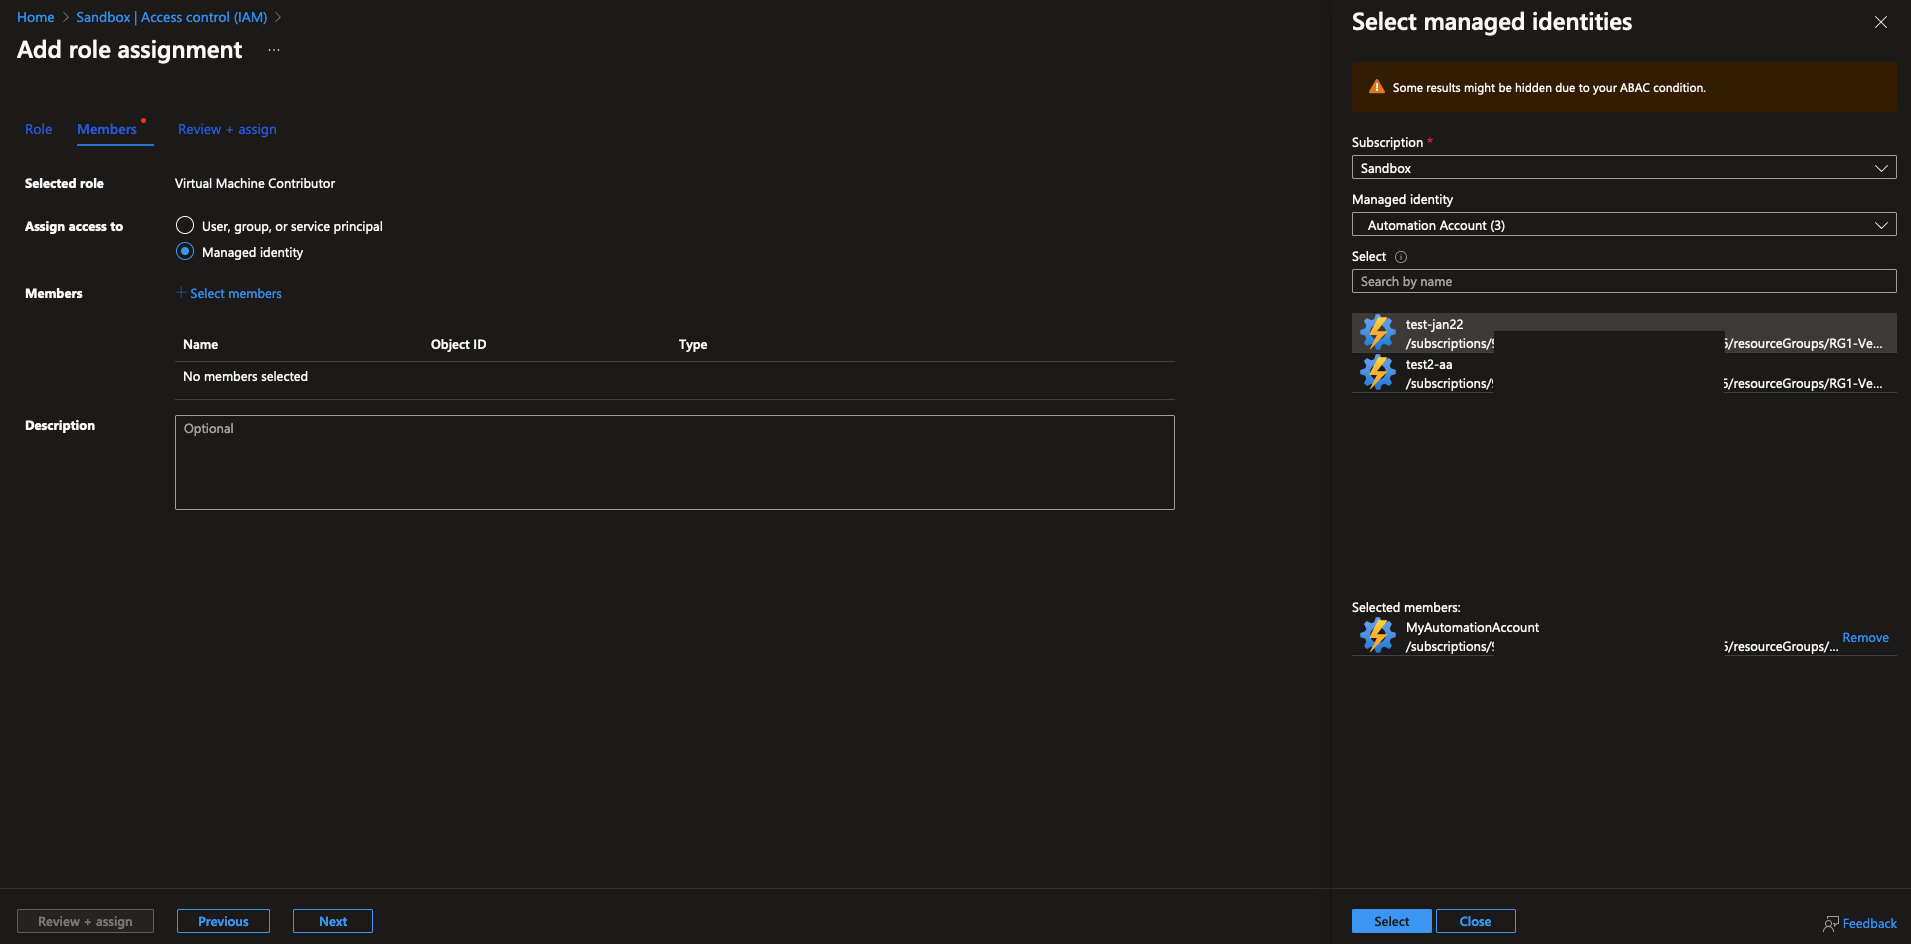Screen dimensions: 1911x944
Task: Go to Home in breadcrumb
Action: click(36, 17)
